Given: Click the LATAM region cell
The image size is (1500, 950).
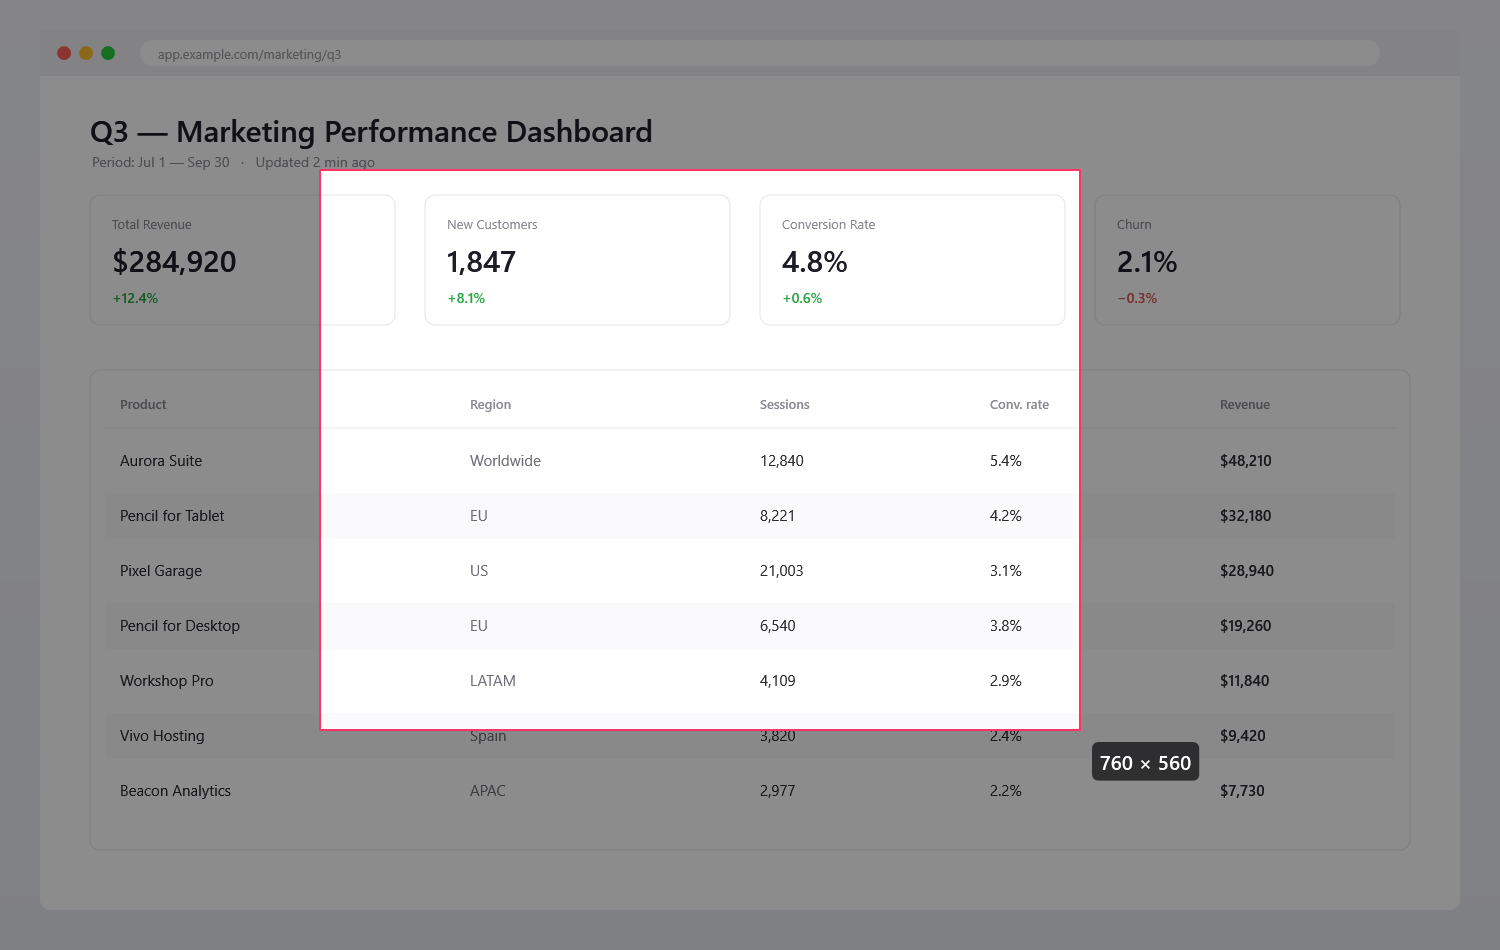Looking at the screenshot, I should [x=493, y=681].
